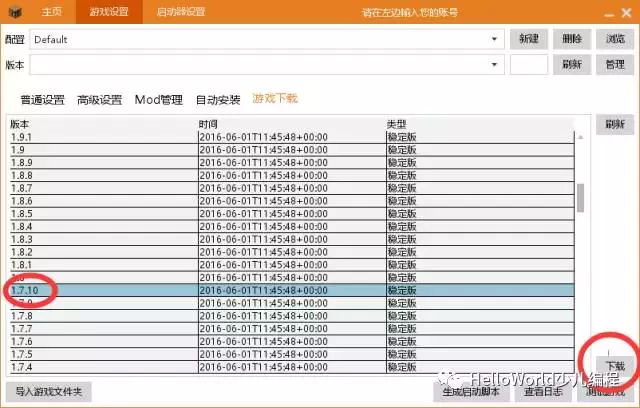Select version row 1.7.8
Image resolution: width=640 pixels, height=408 pixels.
click(292, 316)
